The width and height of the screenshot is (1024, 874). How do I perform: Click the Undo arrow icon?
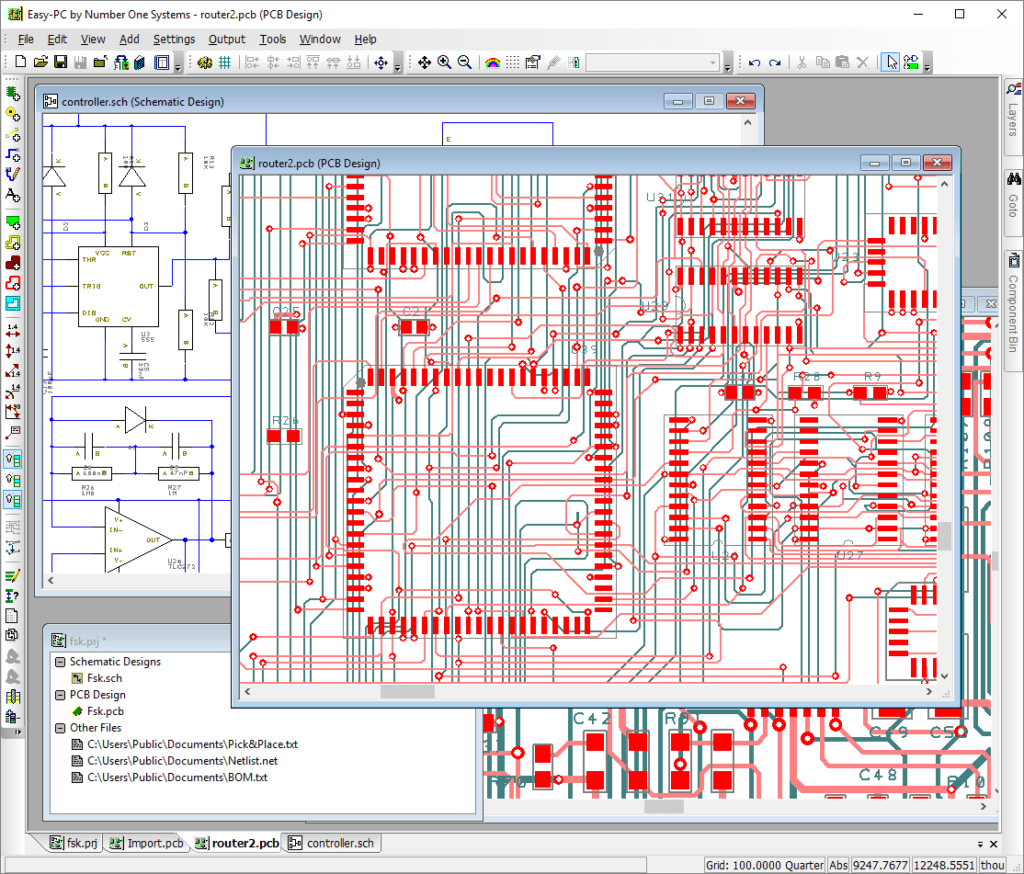point(754,63)
